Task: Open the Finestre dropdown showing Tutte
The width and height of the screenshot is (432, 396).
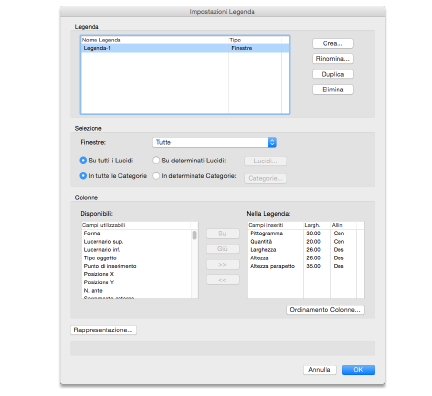Action: [x=214, y=142]
